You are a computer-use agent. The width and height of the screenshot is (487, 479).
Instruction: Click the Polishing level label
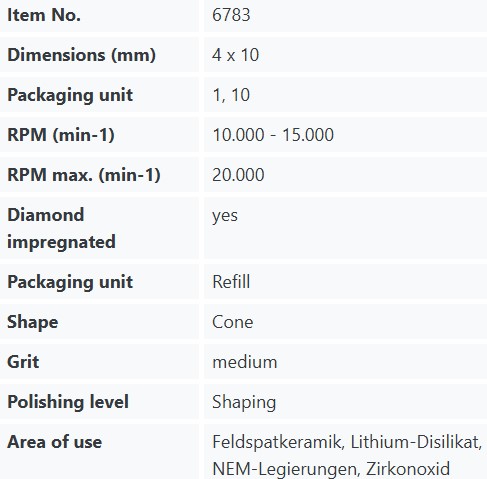(x=68, y=402)
